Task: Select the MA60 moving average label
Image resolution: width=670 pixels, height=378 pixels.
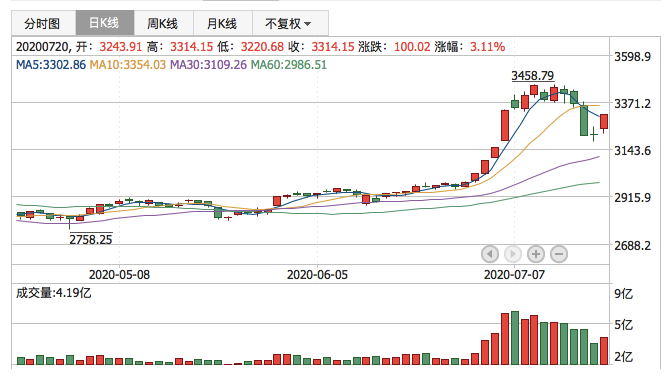Action: coord(288,65)
